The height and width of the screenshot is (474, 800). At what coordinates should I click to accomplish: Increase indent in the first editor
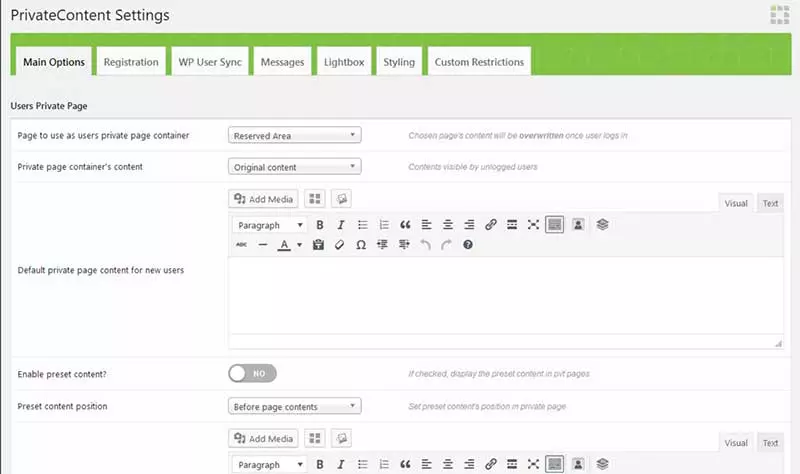pos(404,245)
